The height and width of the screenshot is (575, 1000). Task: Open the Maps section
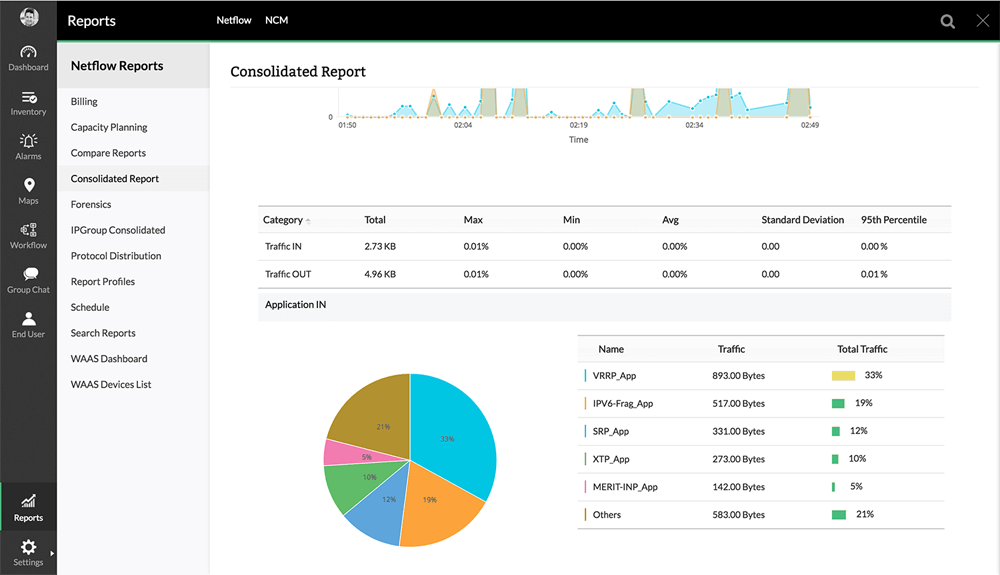coord(28,192)
